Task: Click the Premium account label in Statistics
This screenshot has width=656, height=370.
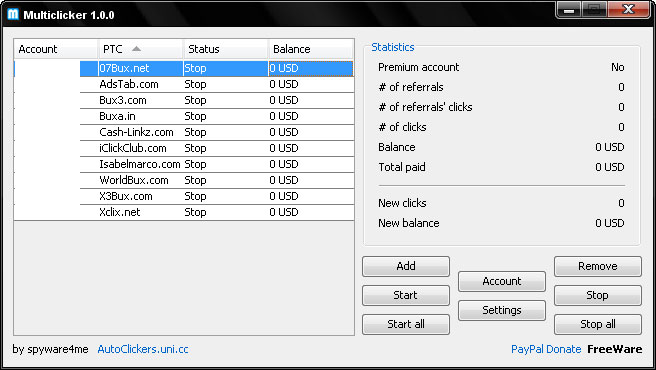Action: coord(418,67)
